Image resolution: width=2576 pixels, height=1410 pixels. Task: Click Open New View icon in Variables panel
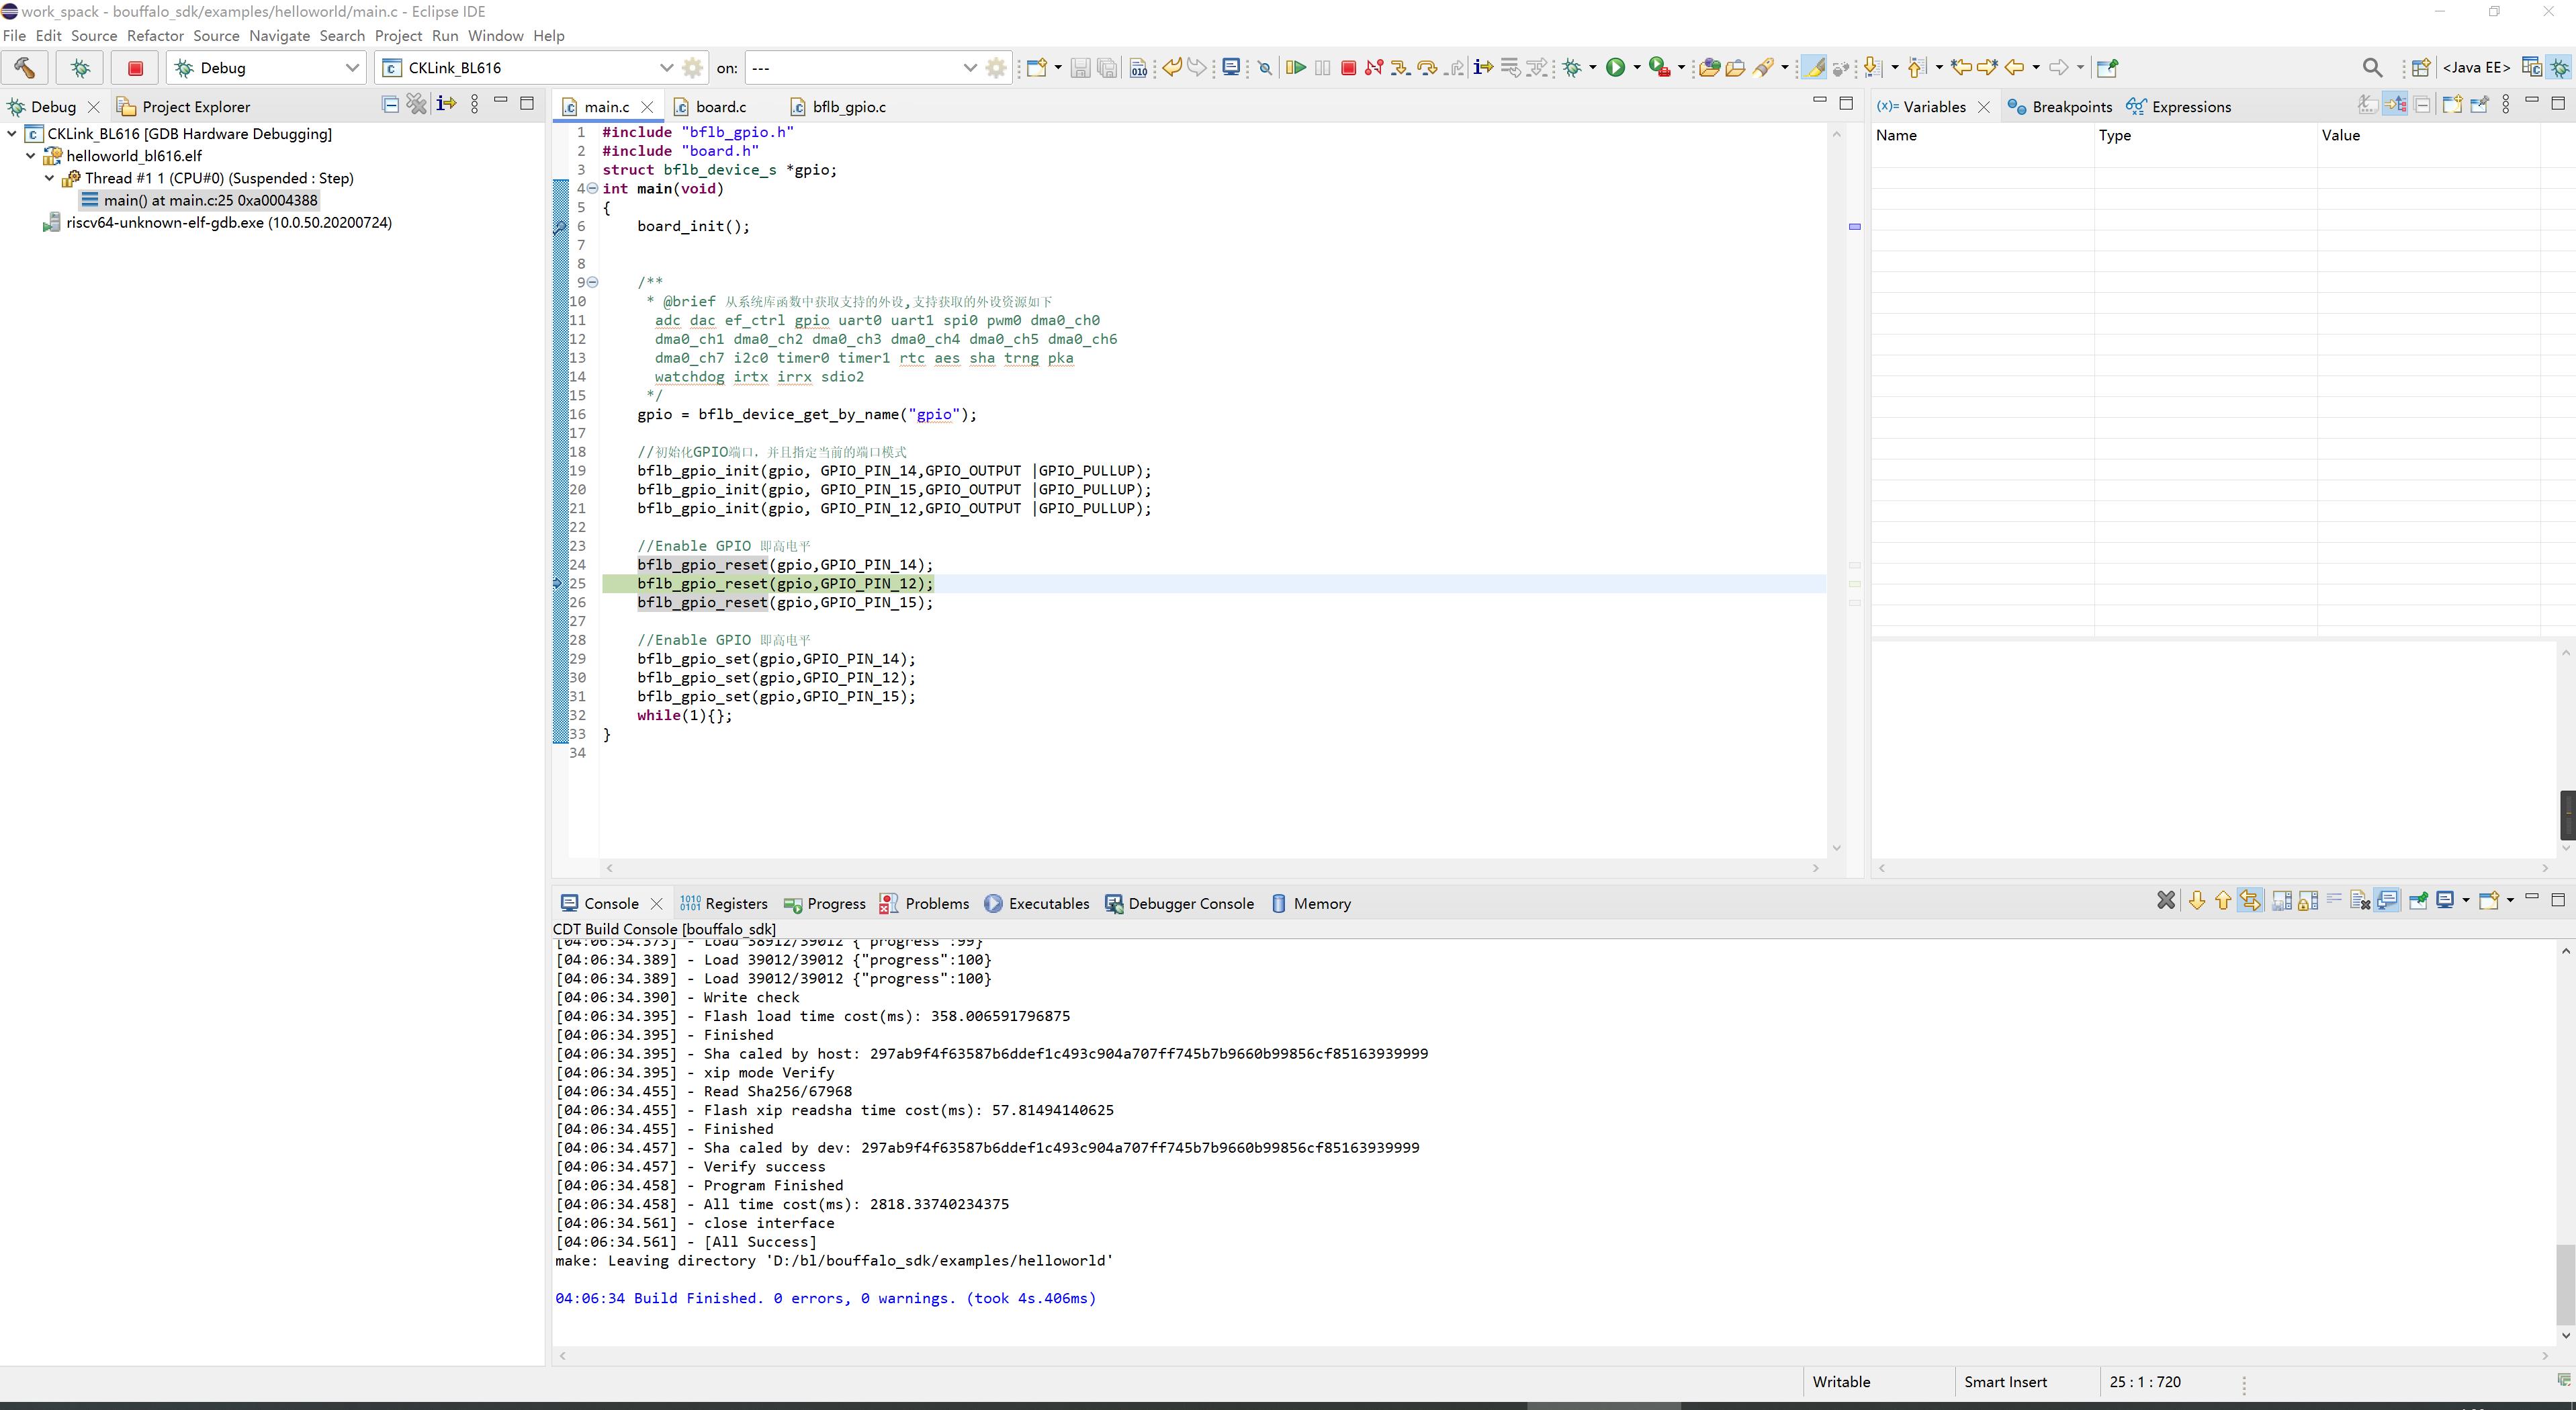(2452, 105)
